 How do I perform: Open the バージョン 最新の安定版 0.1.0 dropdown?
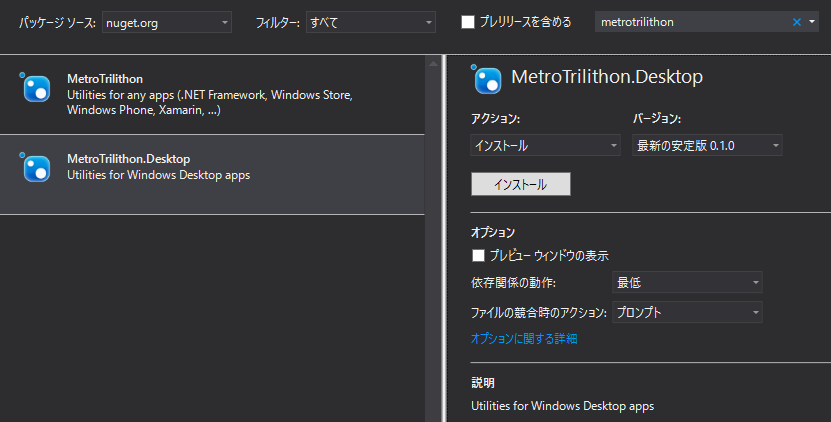707,145
